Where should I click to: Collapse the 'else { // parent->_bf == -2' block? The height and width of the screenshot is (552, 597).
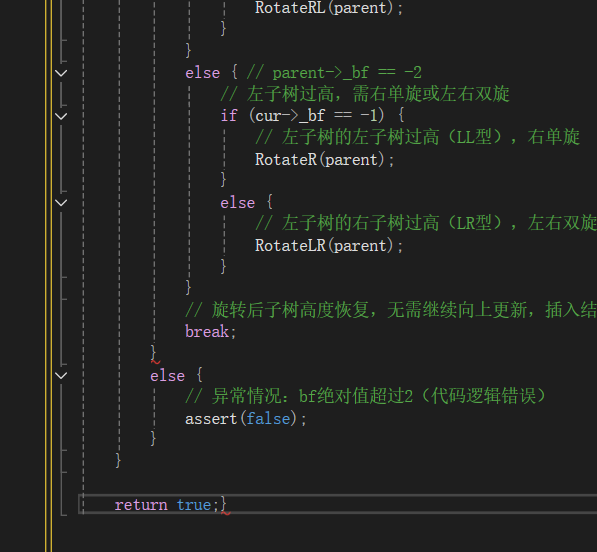[x=61, y=73]
